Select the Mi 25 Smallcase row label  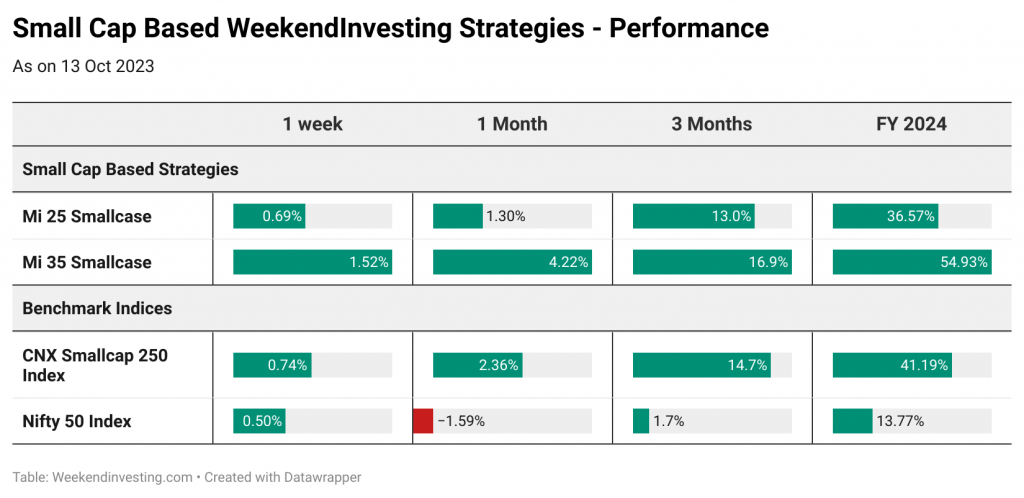click(x=87, y=216)
